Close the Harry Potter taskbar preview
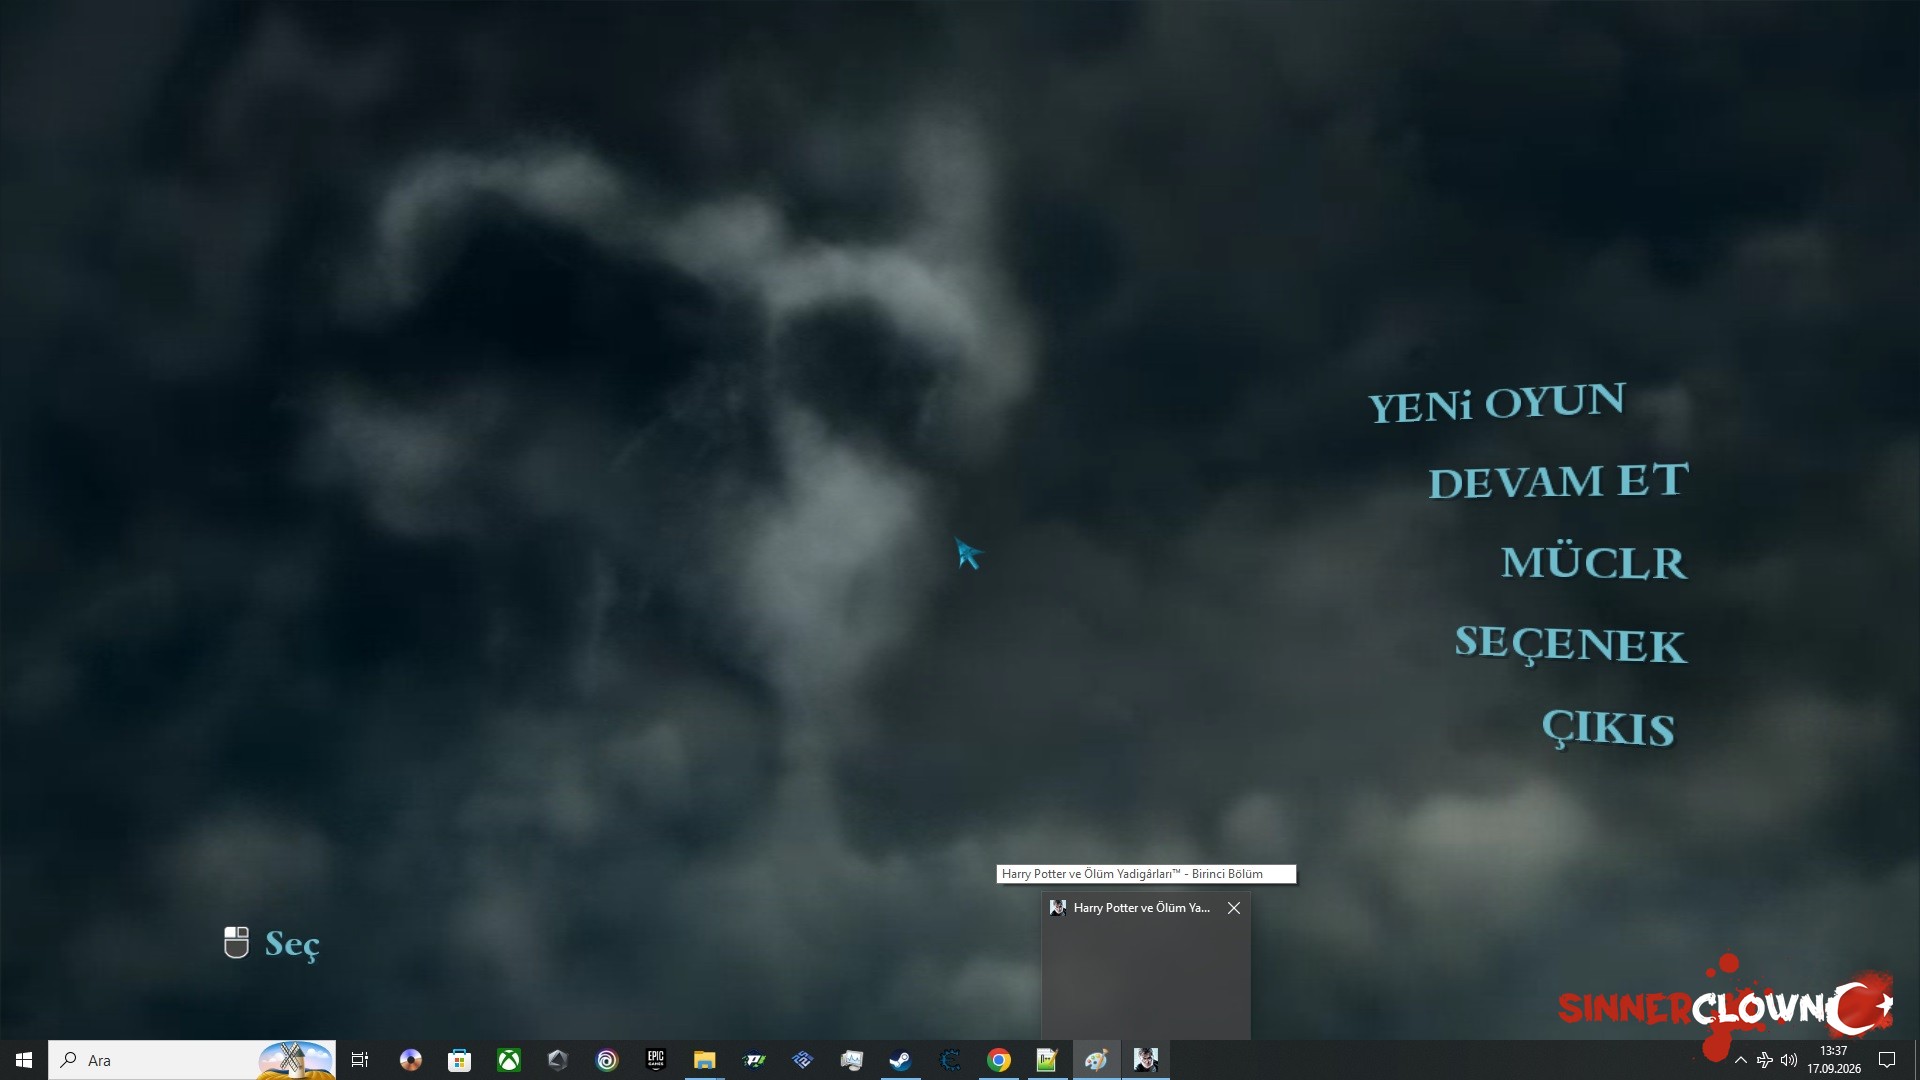The width and height of the screenshot is (1920, 1080). [x=1234, y=908]
